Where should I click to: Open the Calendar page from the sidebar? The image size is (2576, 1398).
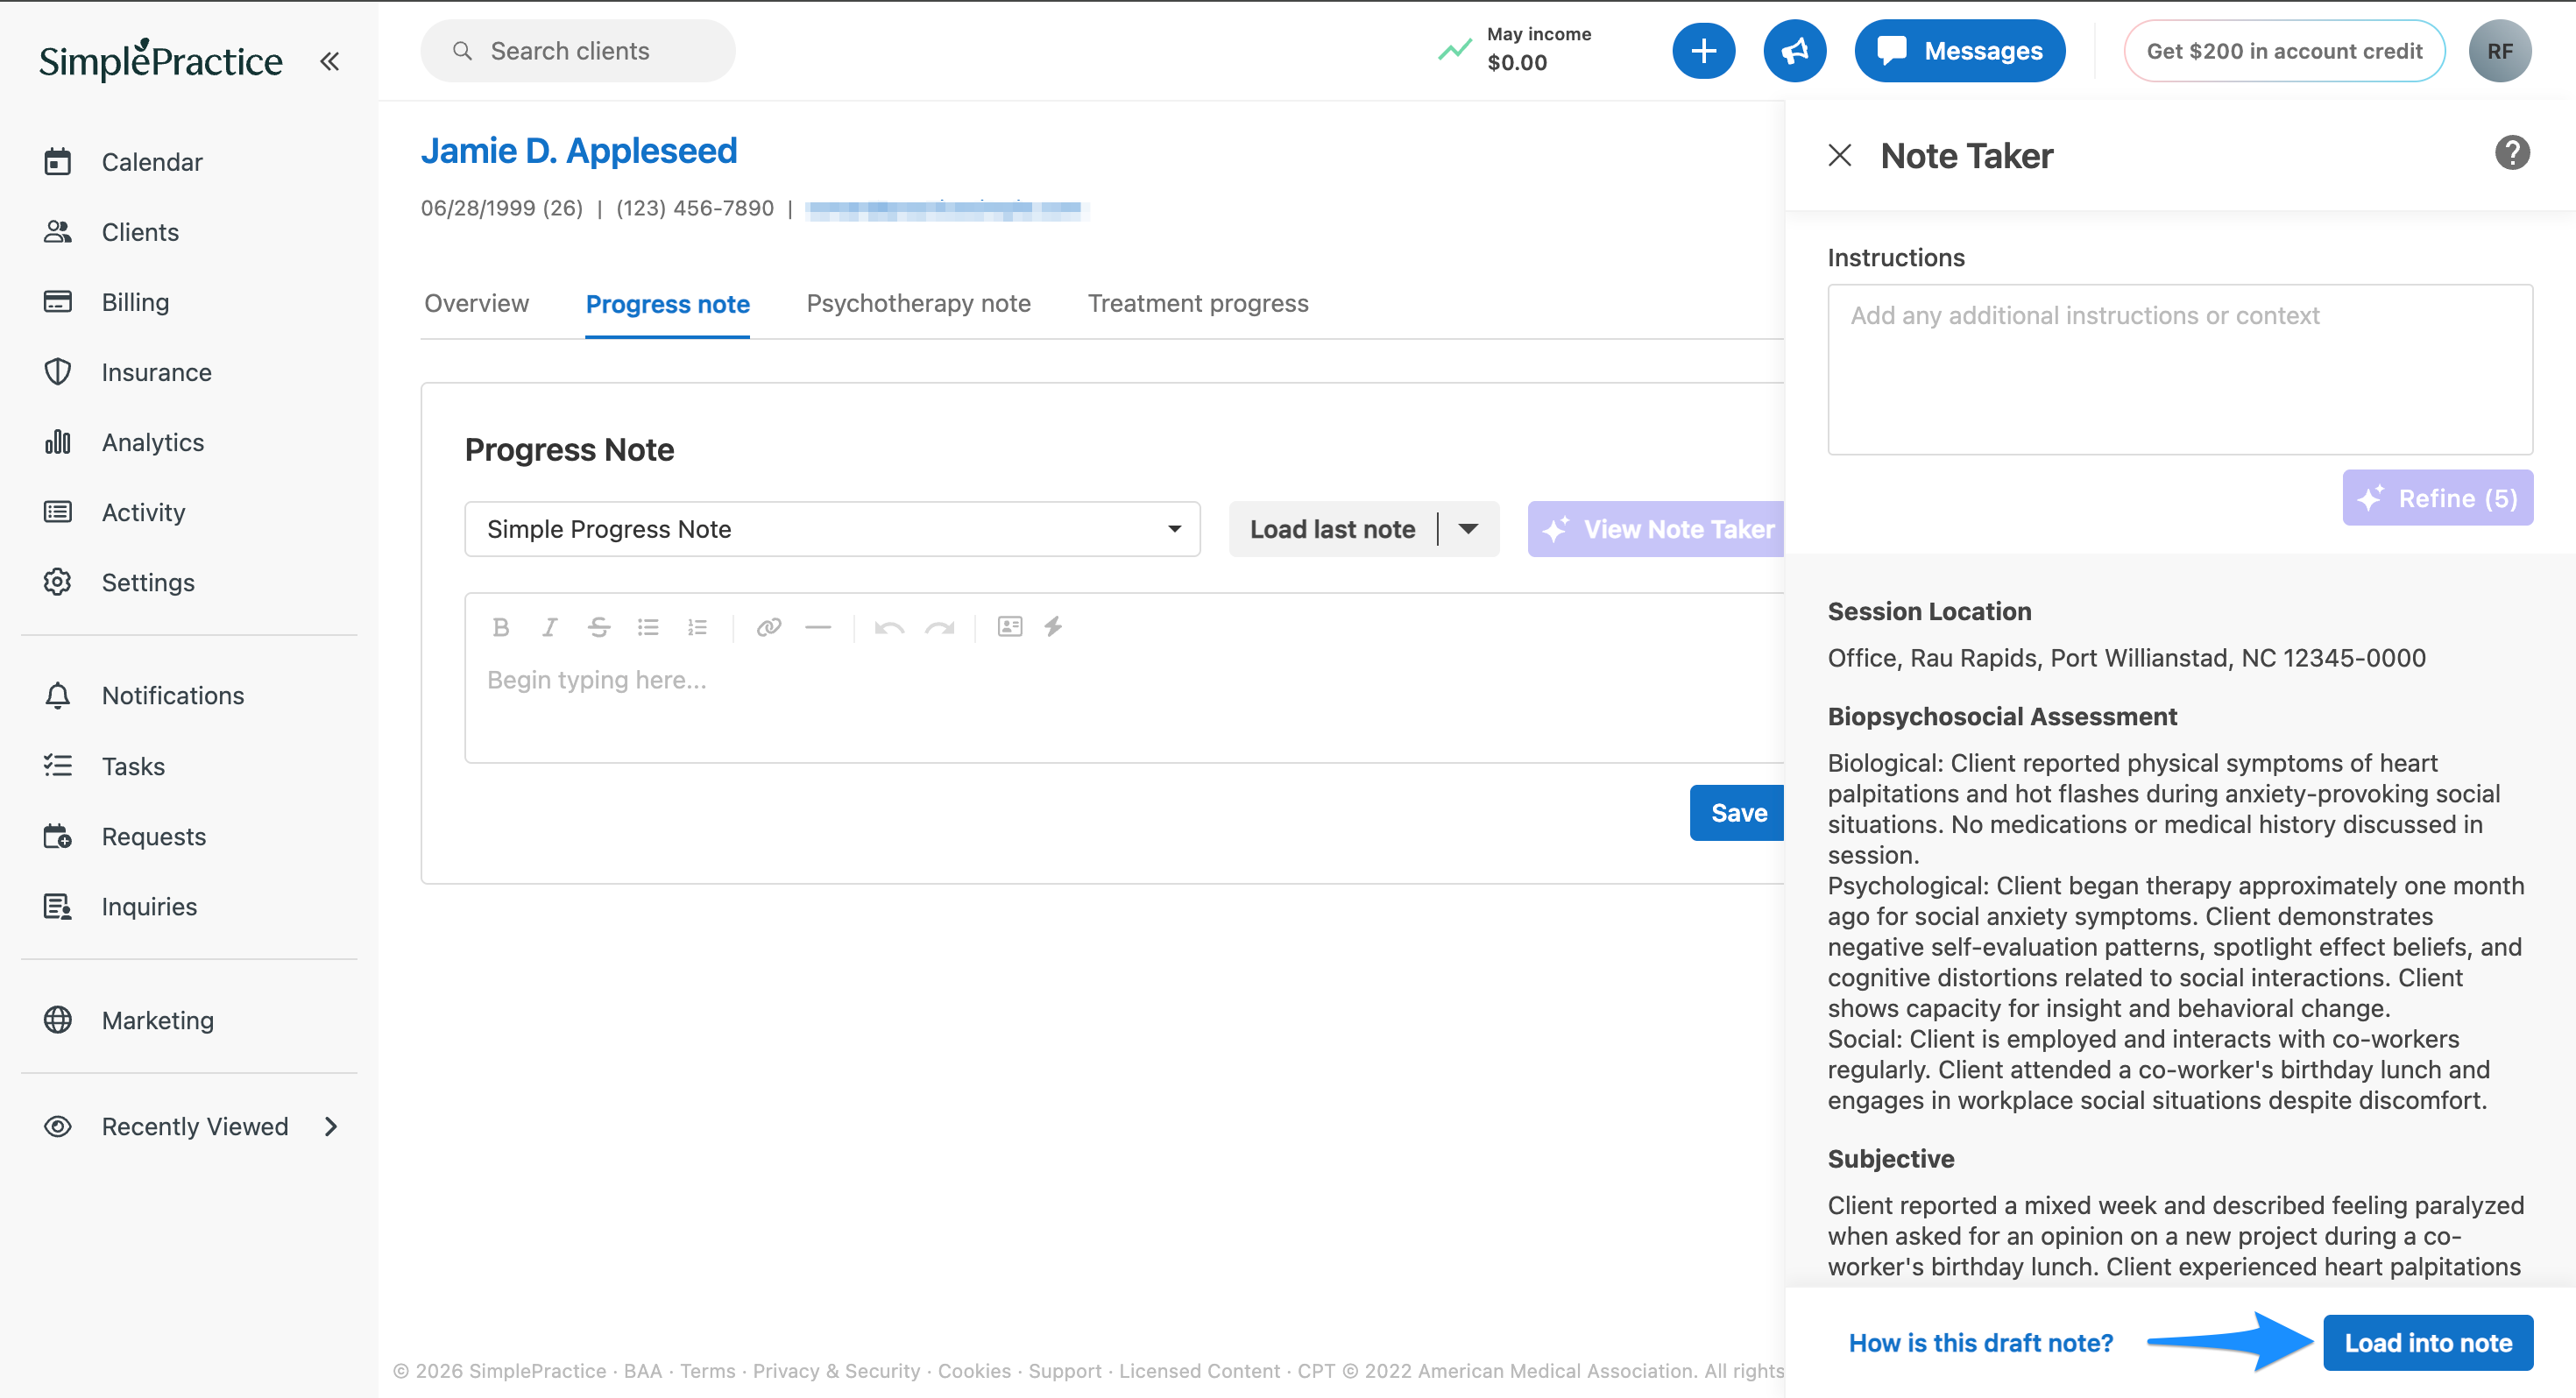(x=152, y=162)
